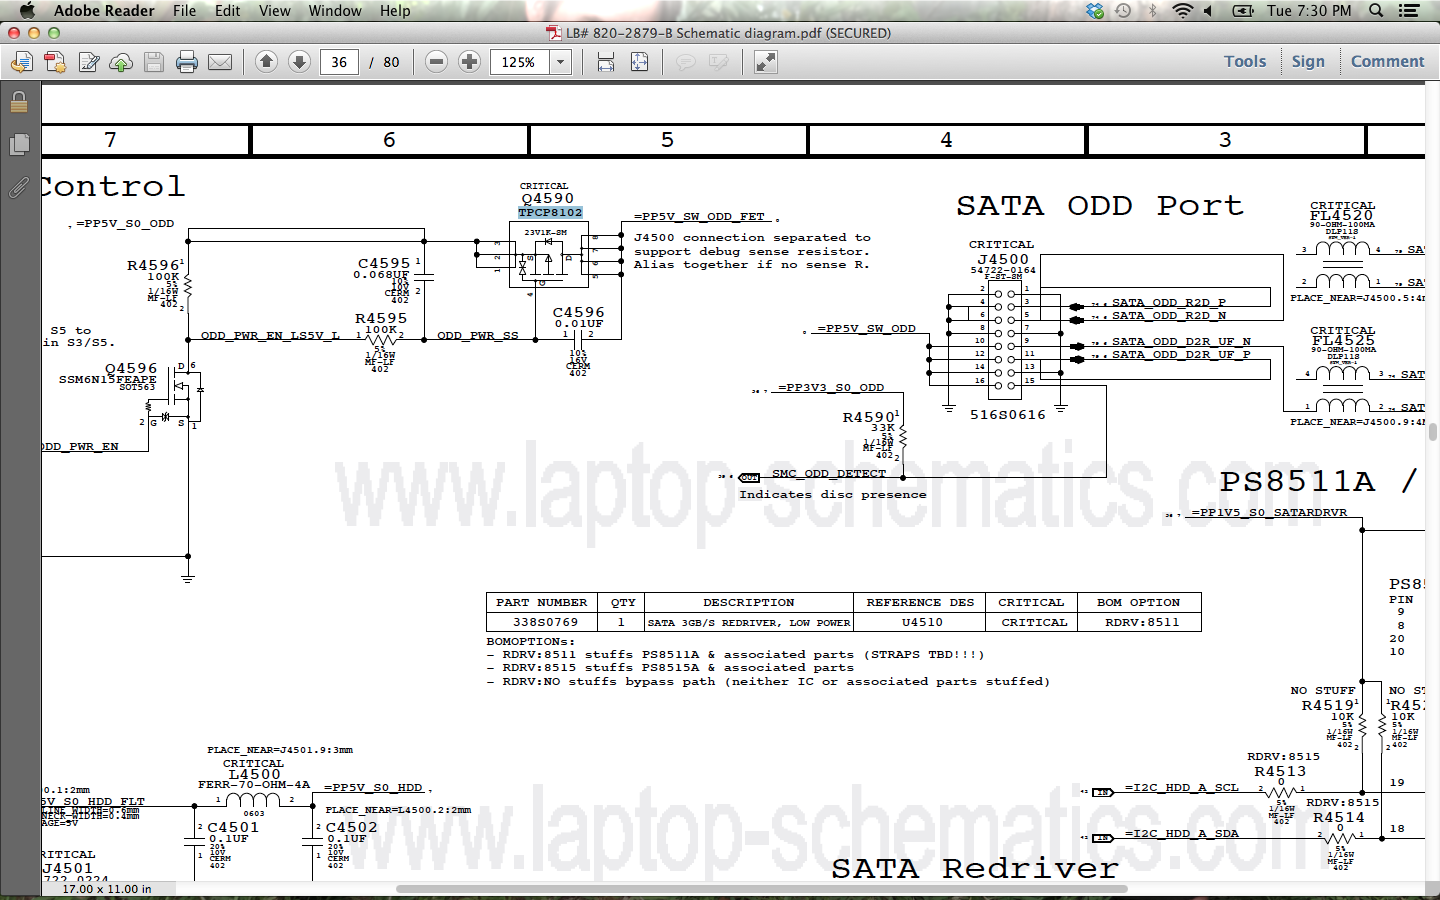This screenshot has width=1440, height=900.
Task: Click the page number field showing 36
Action: pyautogui.click(x=339, y=62)
